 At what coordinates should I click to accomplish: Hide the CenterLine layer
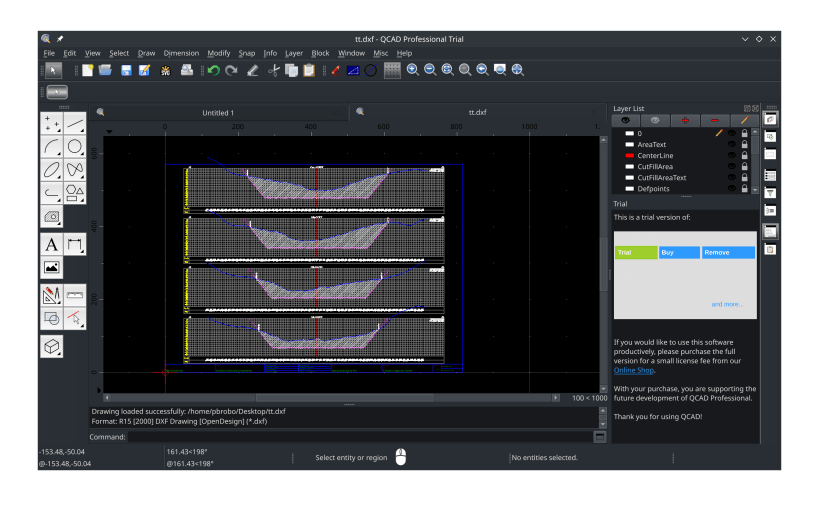coord(731,156)
